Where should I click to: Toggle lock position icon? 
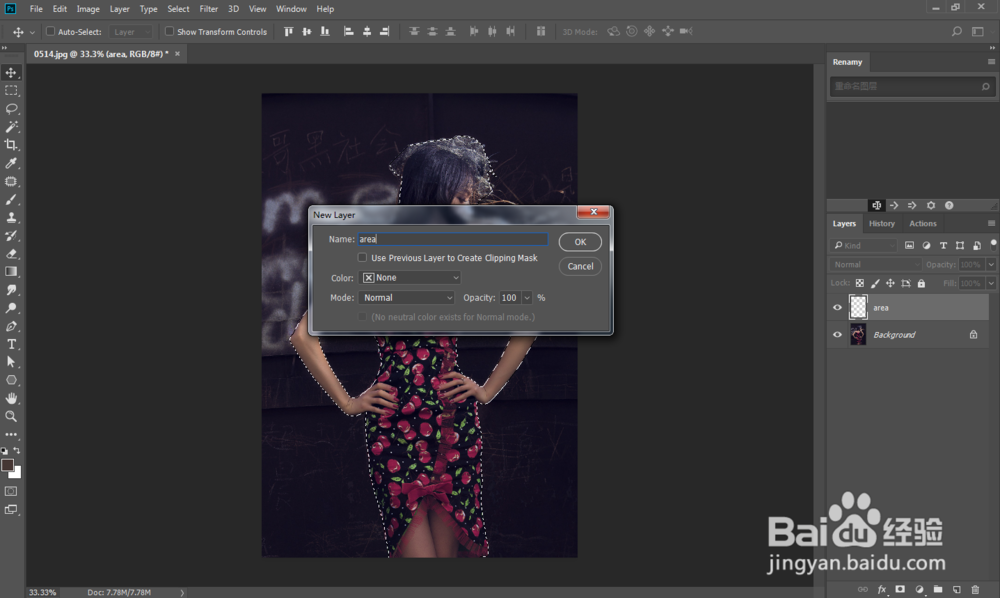point(890,283)
